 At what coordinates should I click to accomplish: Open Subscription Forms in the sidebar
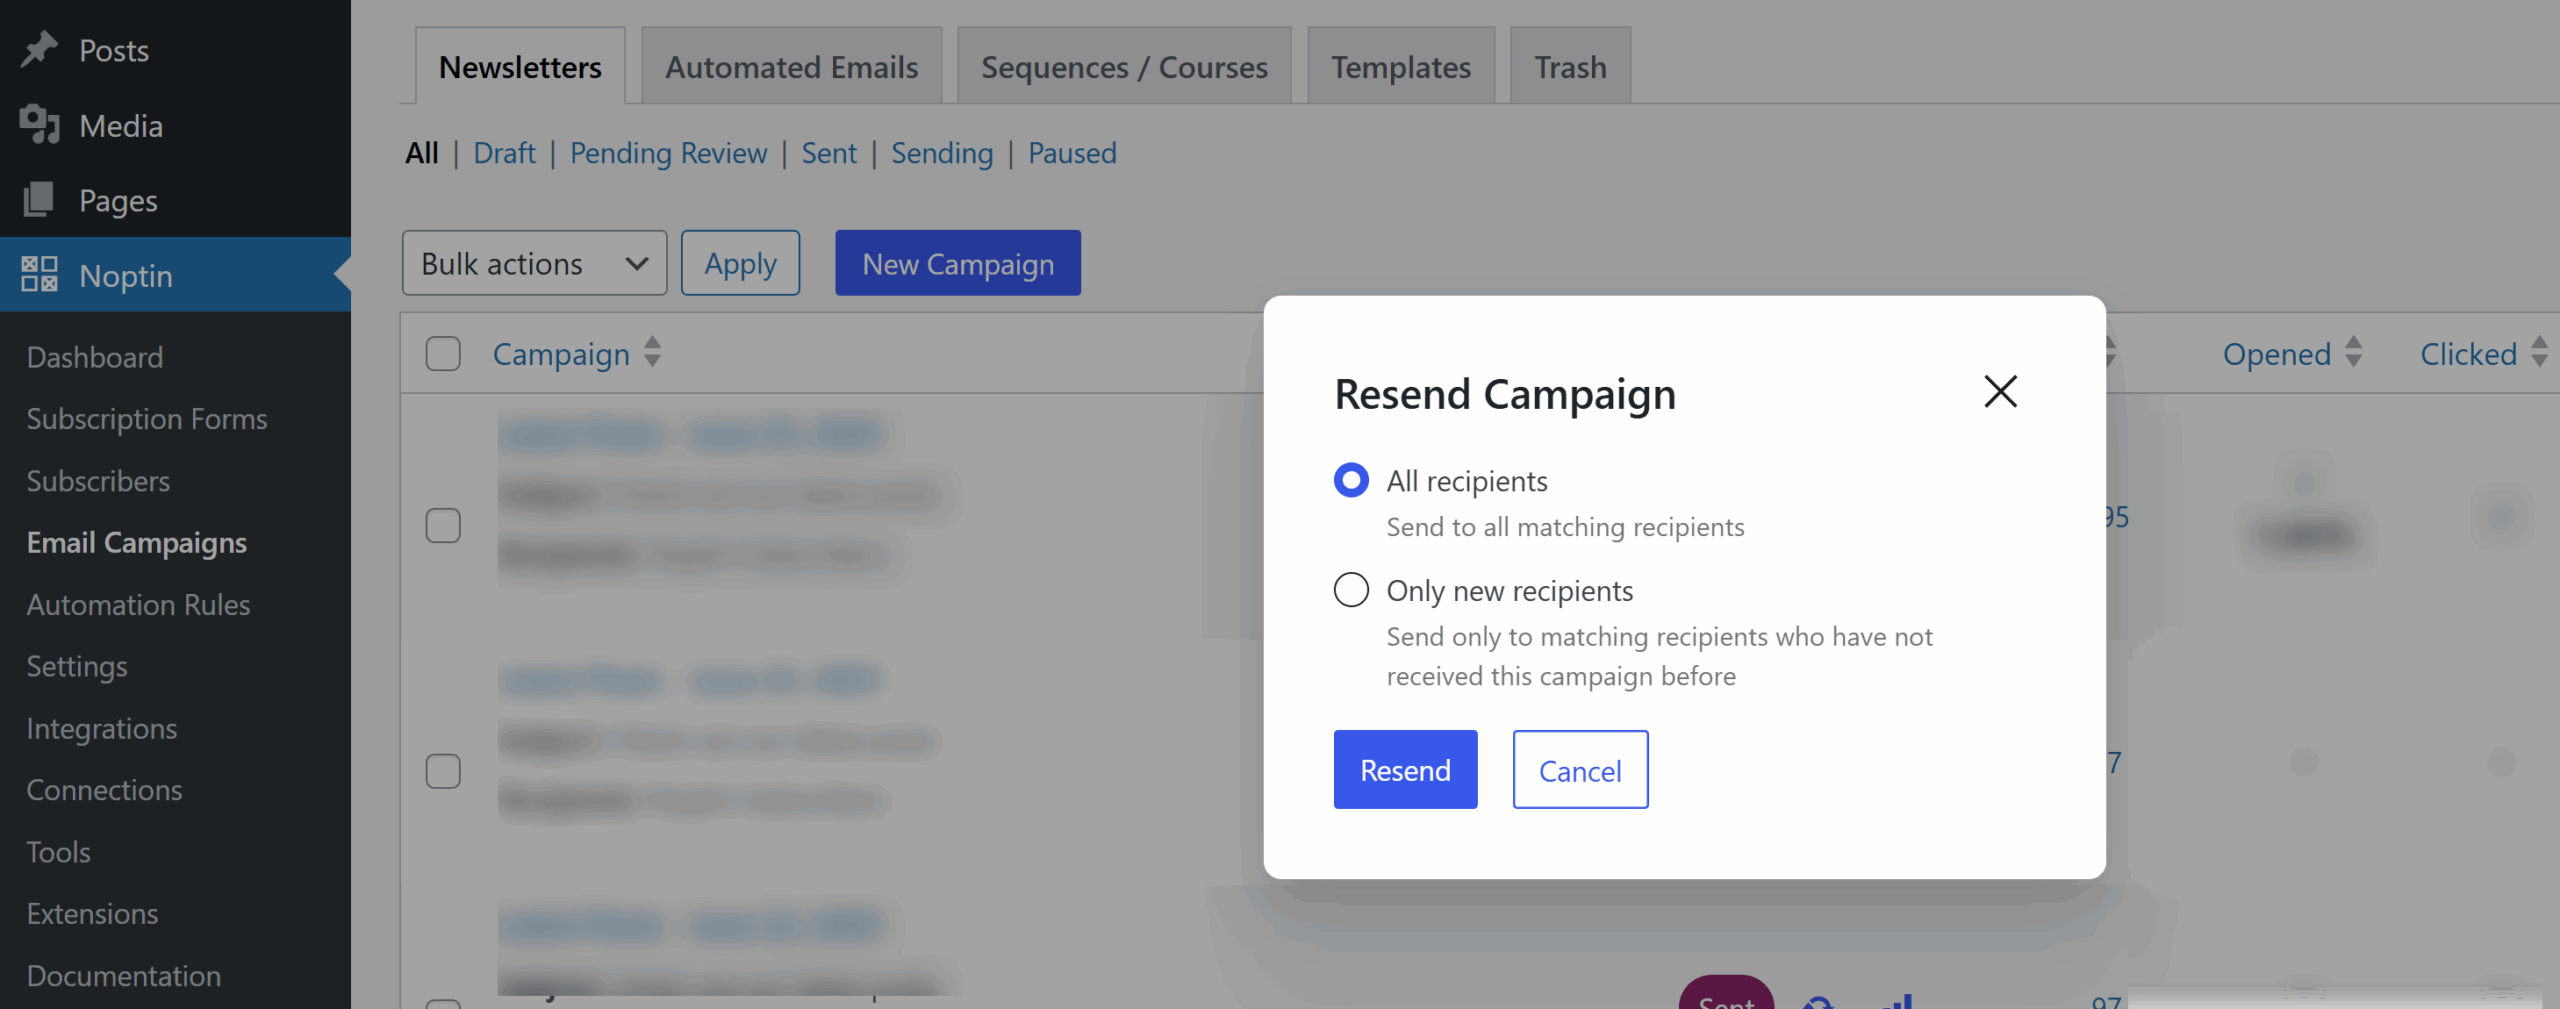coord(147,418)
